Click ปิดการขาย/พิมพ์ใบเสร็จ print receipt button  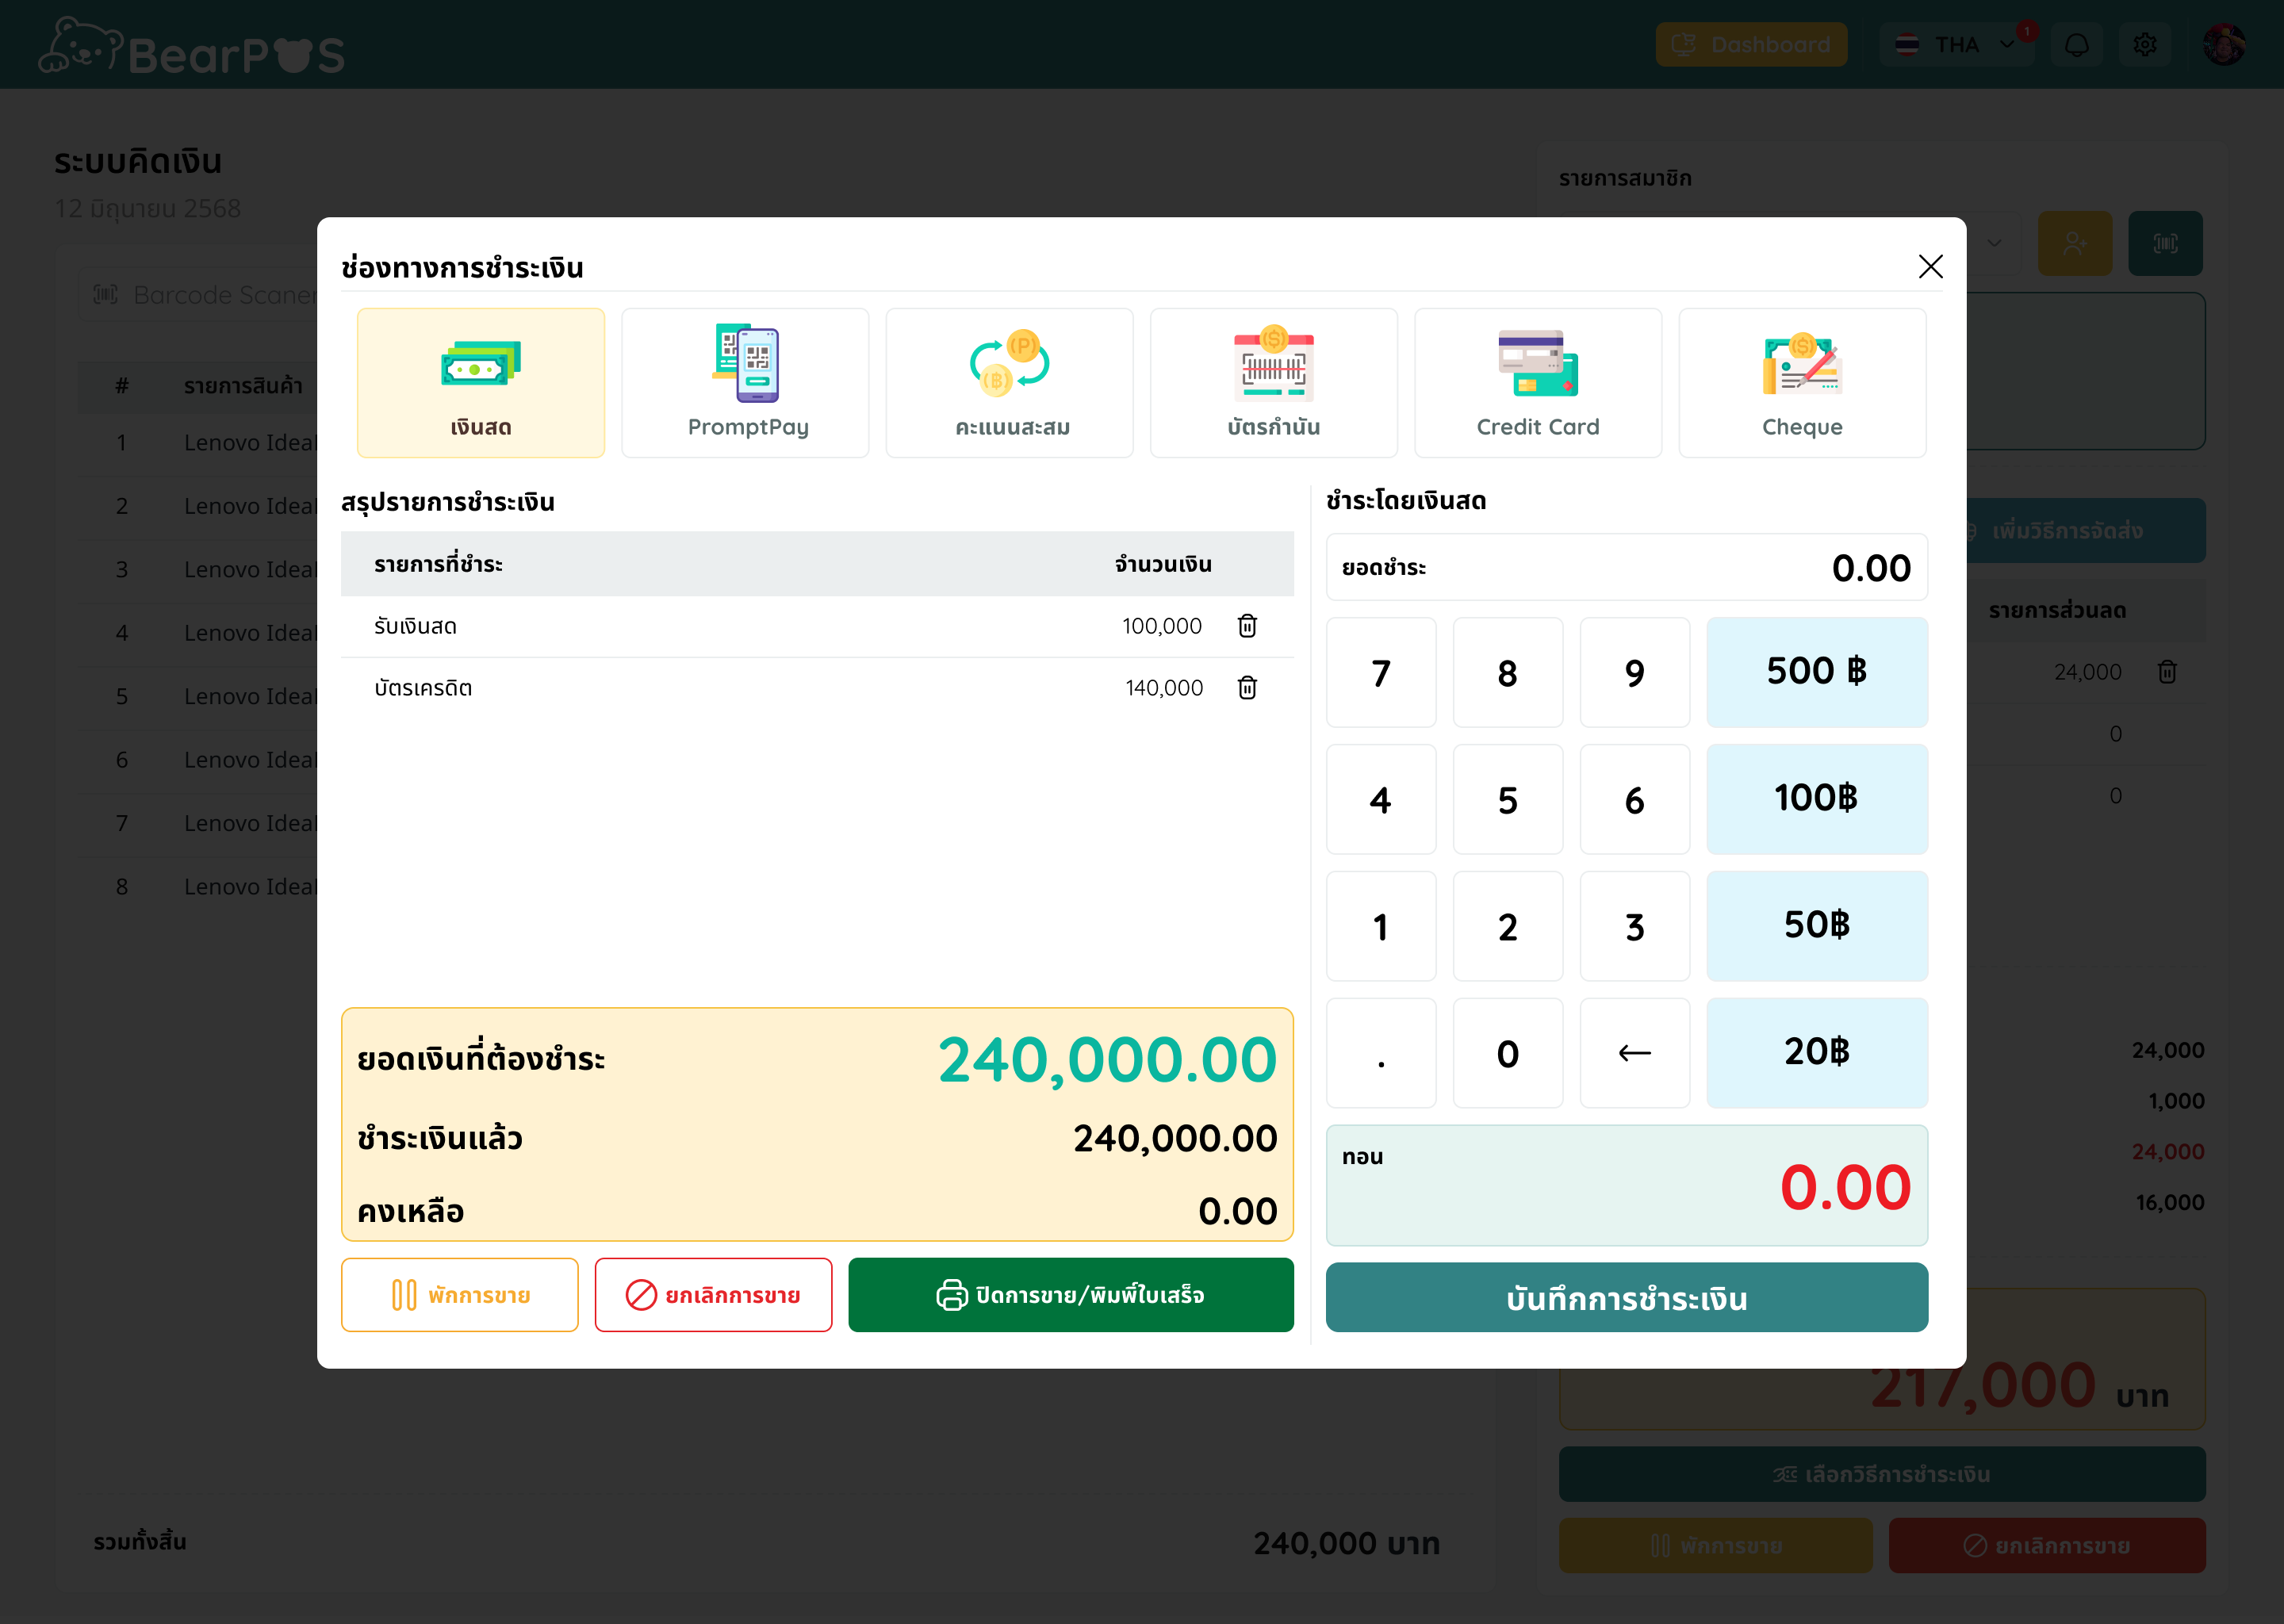[1071, 1295]
